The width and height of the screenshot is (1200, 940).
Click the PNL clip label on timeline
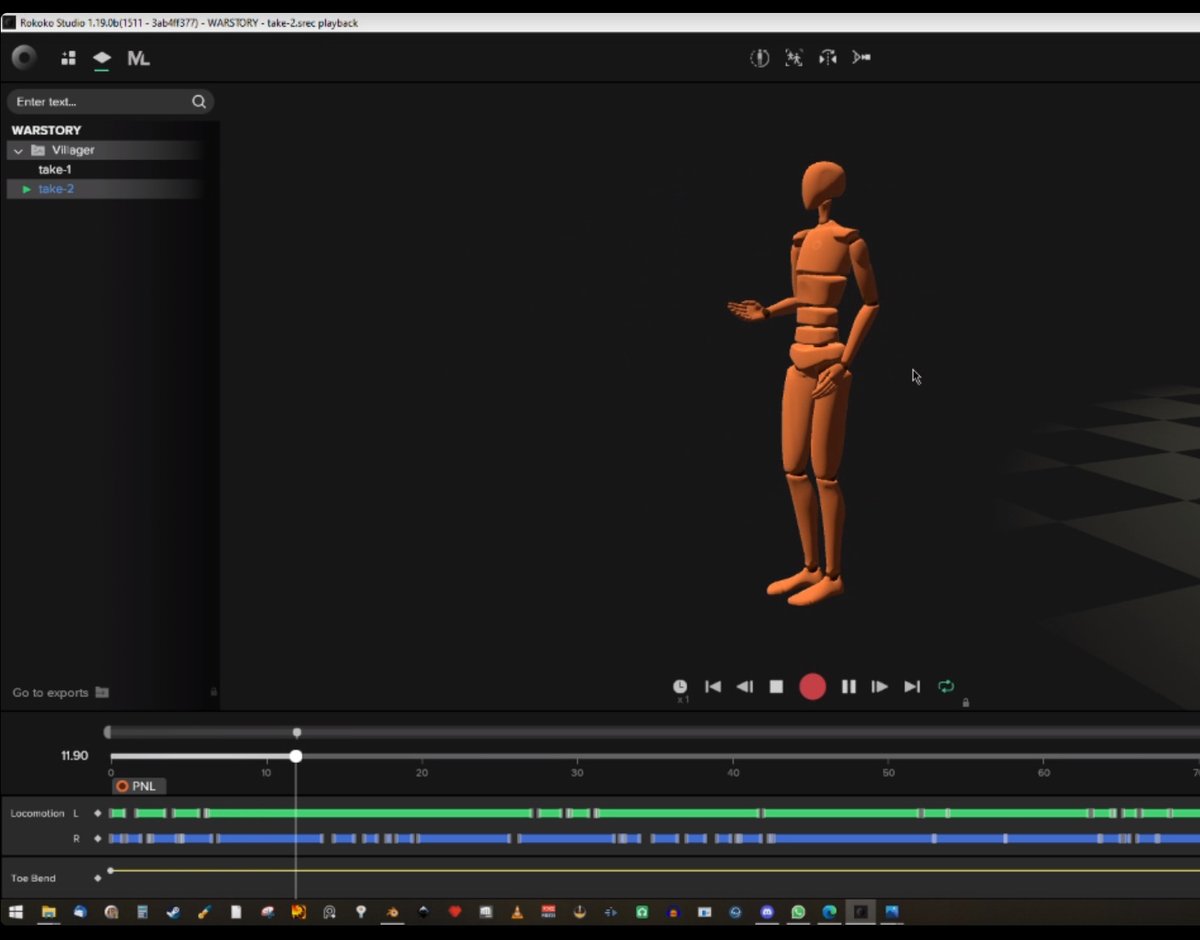(x=139, y=786)
